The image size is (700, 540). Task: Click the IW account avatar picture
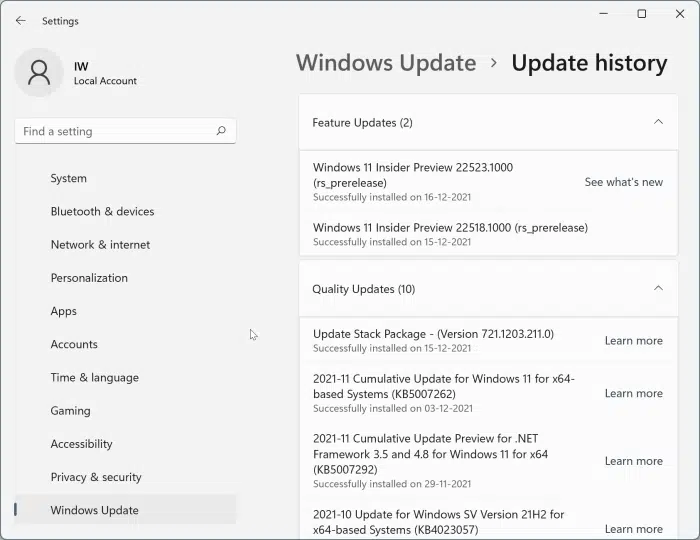(39, 73)
